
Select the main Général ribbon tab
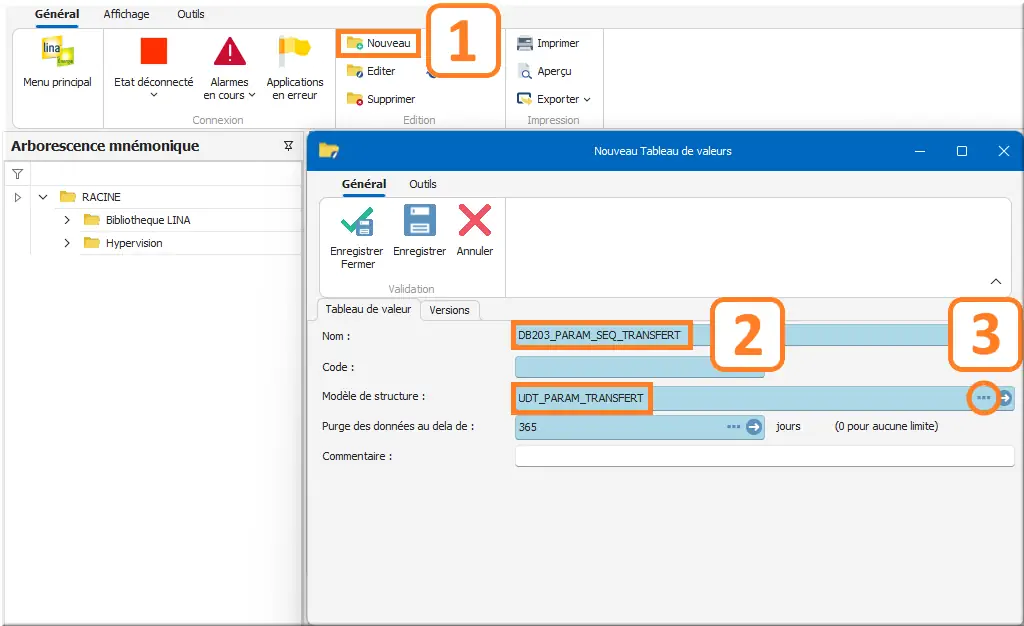[x=57, y=14]
